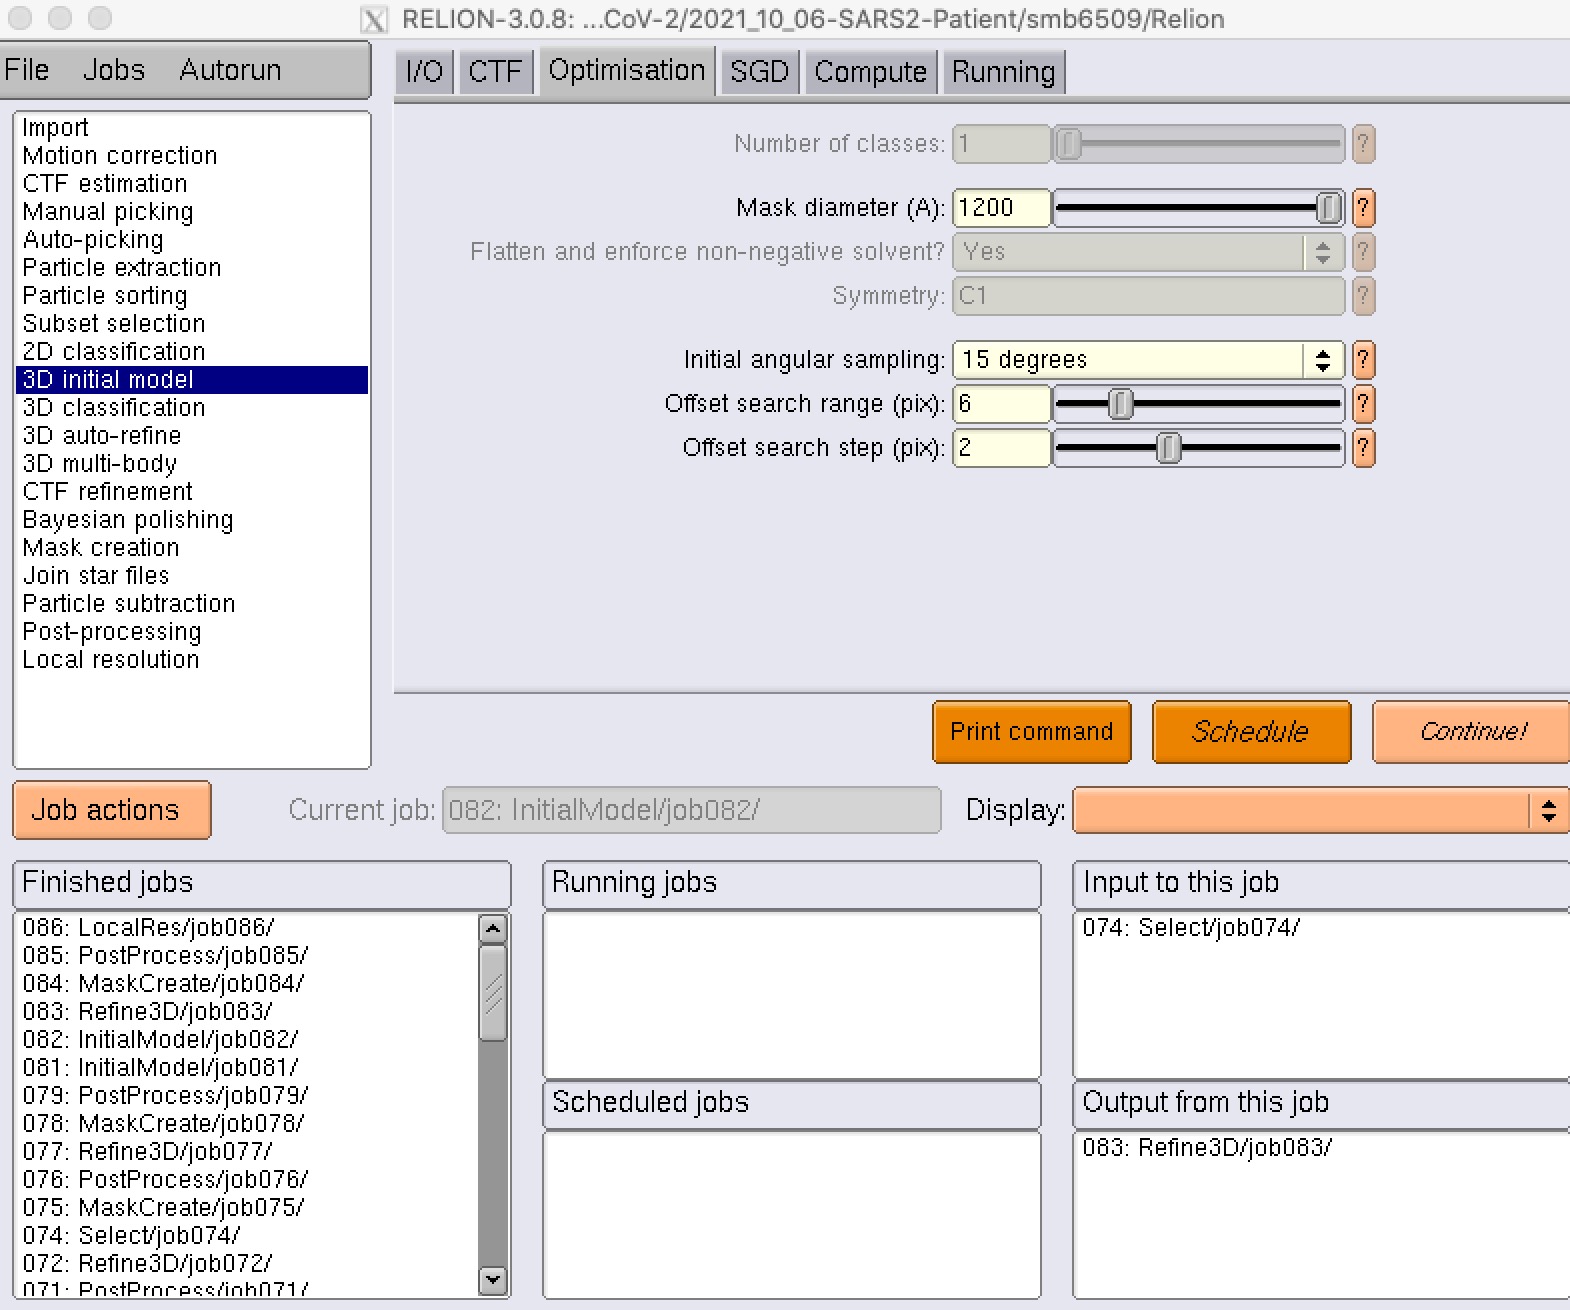Open the Autorun menu

(x=230, y=70)
